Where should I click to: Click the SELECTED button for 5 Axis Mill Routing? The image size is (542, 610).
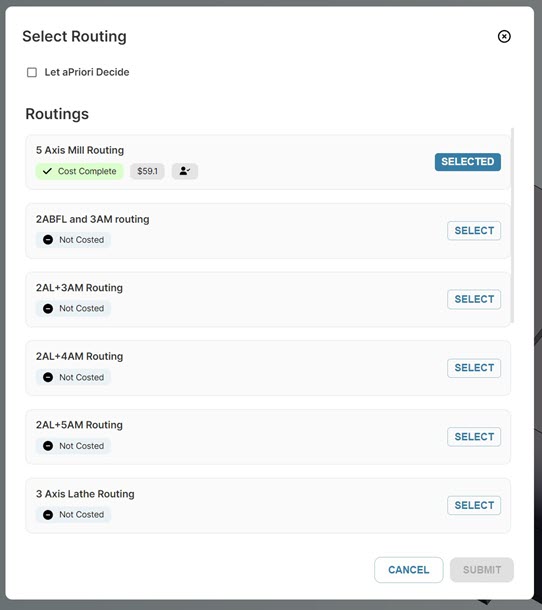[468, 162]
